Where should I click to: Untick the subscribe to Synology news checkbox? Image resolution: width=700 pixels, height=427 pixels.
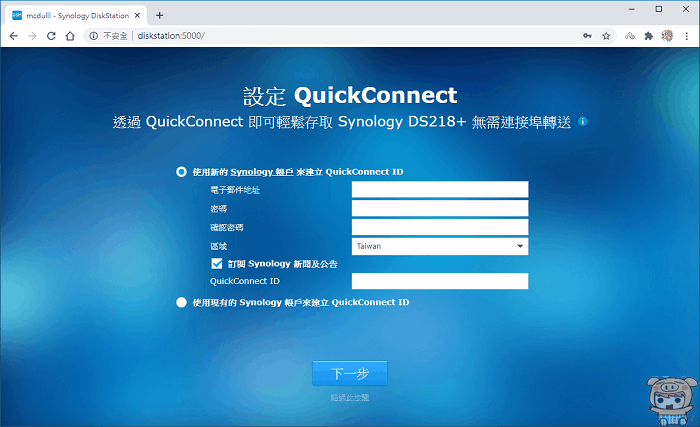(217, 264)
